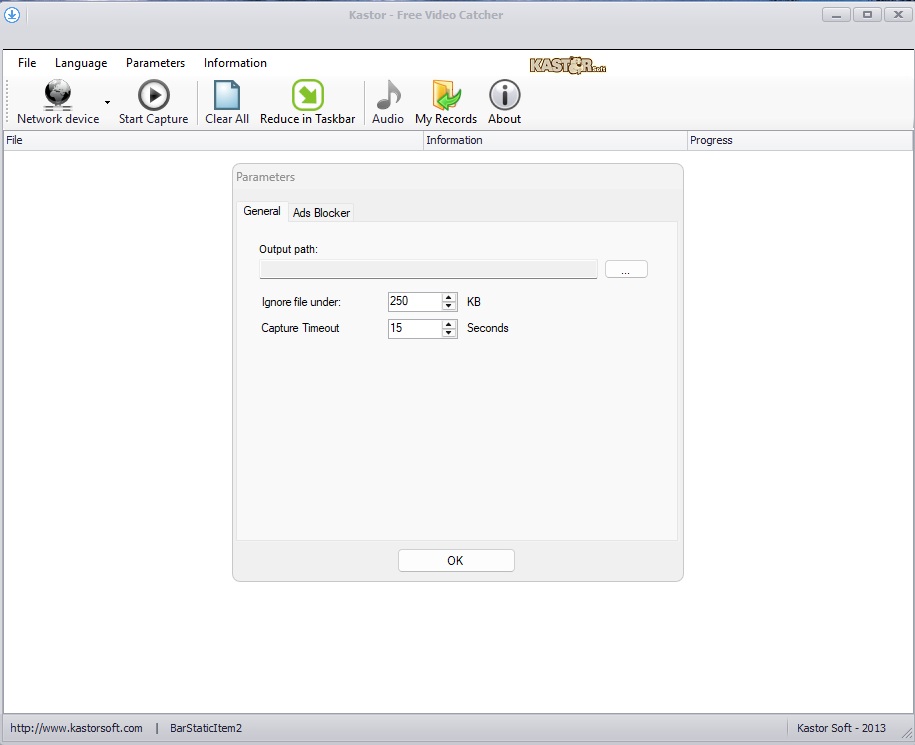The width and height of the screenshot is (915, 745).
Task: Click the output path browse button
Action: (x=626, y=270)
